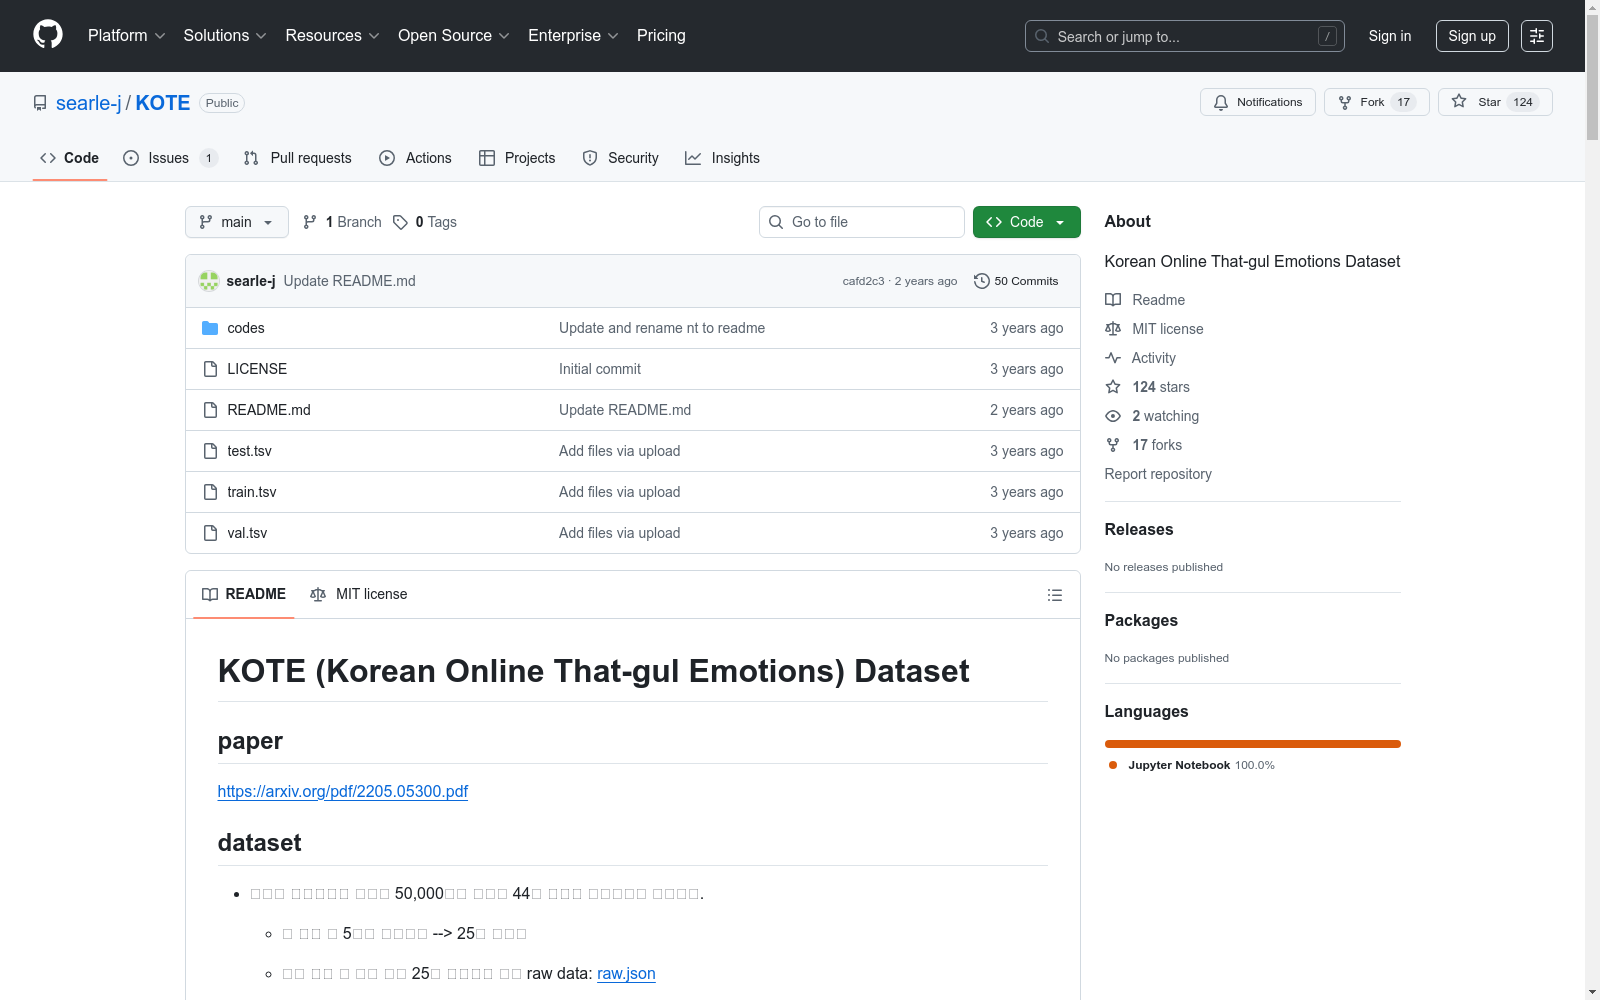Click the fork icon beside 17 forks
1600x1000 pixels.
tap(1113, 445)
